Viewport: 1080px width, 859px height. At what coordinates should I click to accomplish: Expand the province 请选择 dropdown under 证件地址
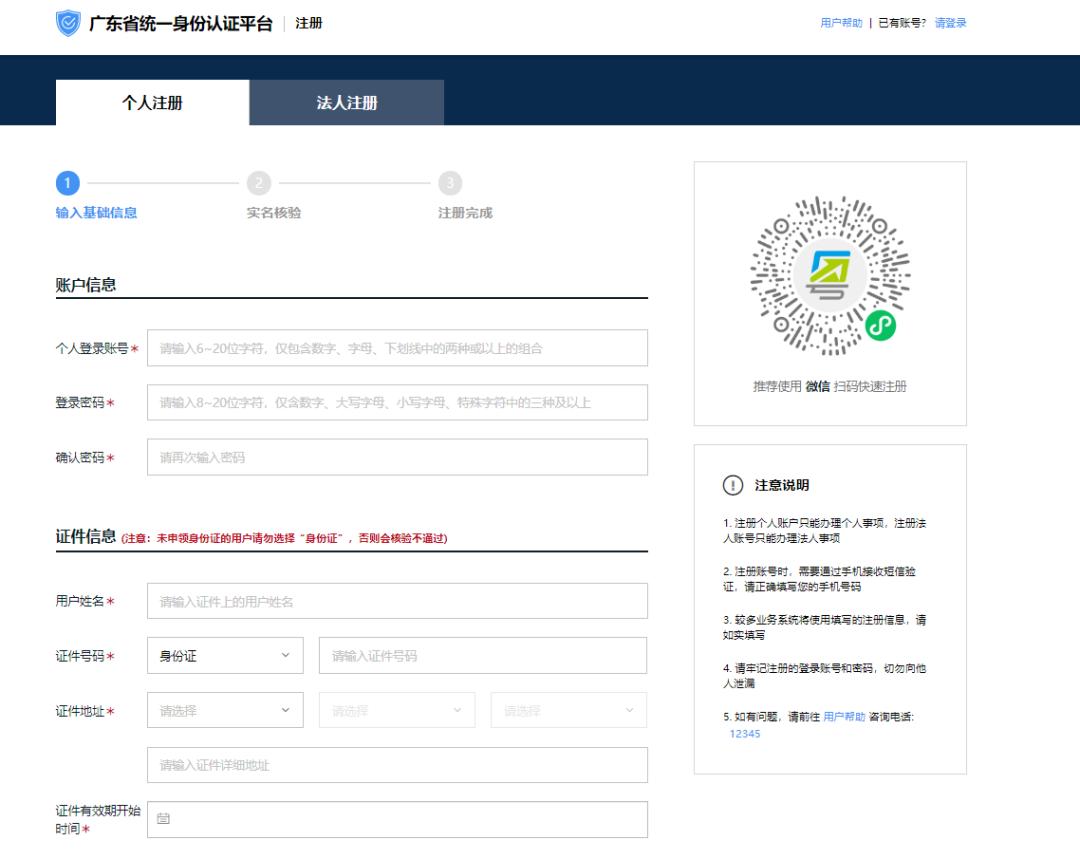(x=224, y=710)
